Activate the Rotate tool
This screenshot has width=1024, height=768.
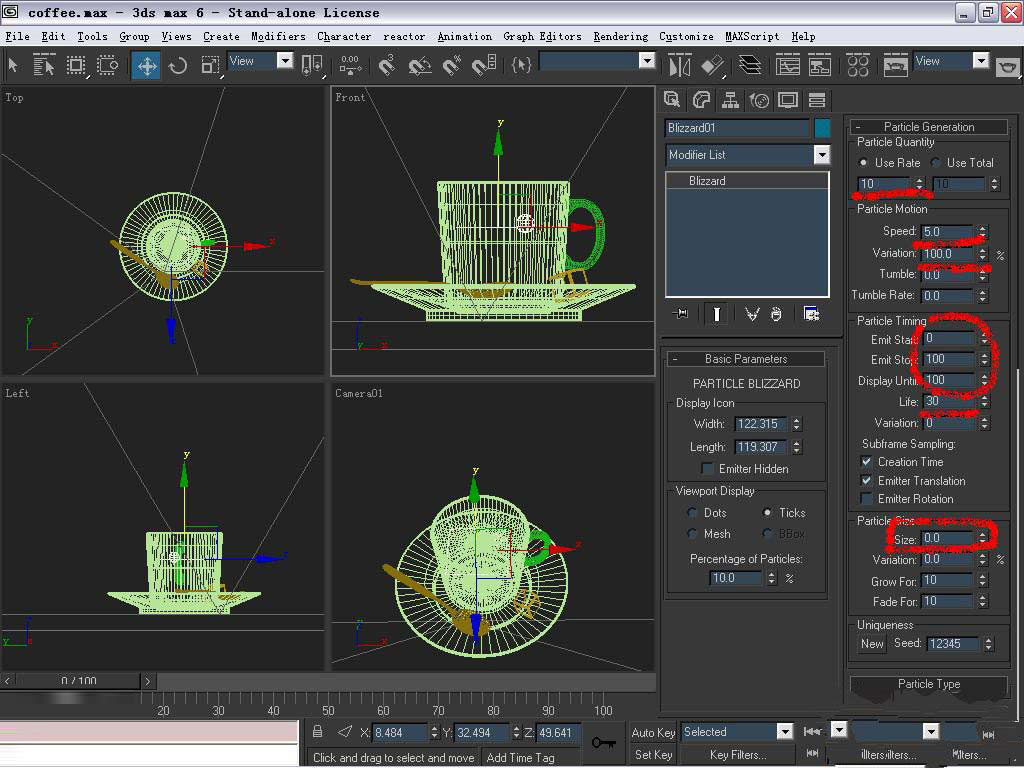[178, 66]
